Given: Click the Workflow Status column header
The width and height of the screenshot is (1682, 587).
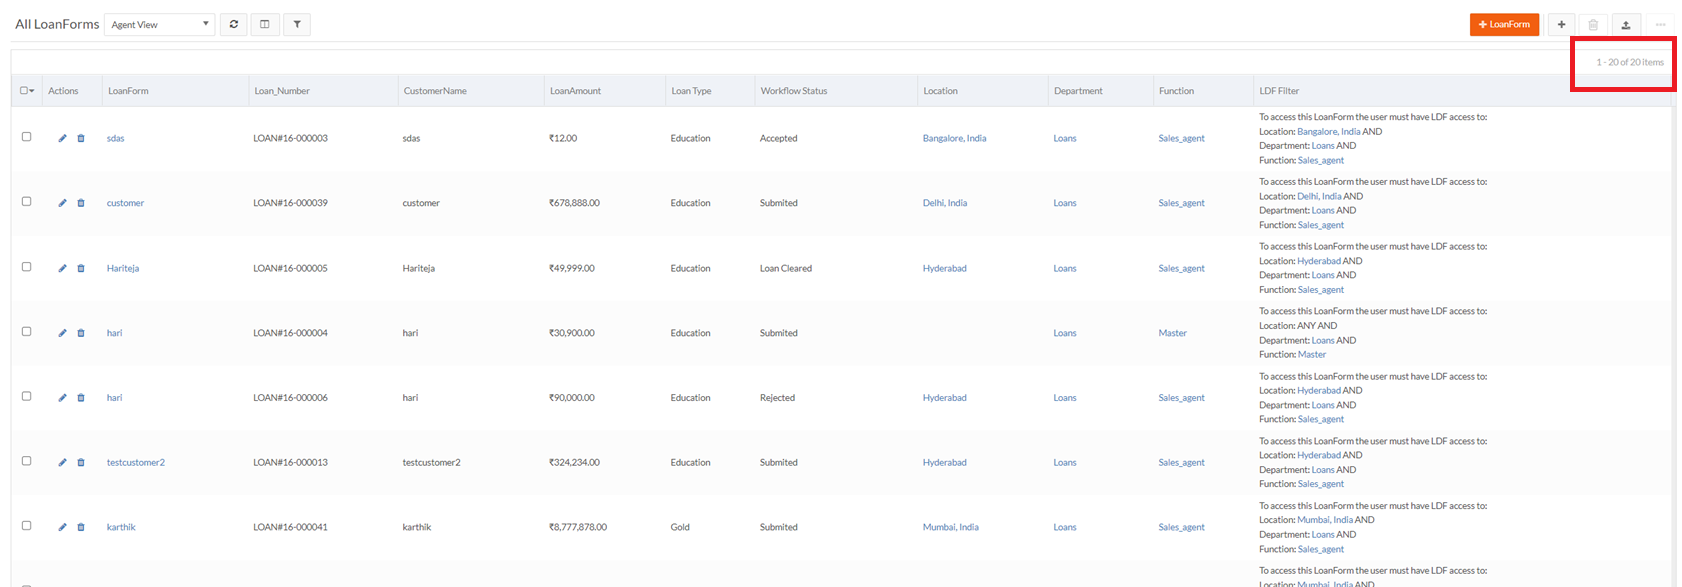Looking at the screenshot, I should [x=793, y=91].
